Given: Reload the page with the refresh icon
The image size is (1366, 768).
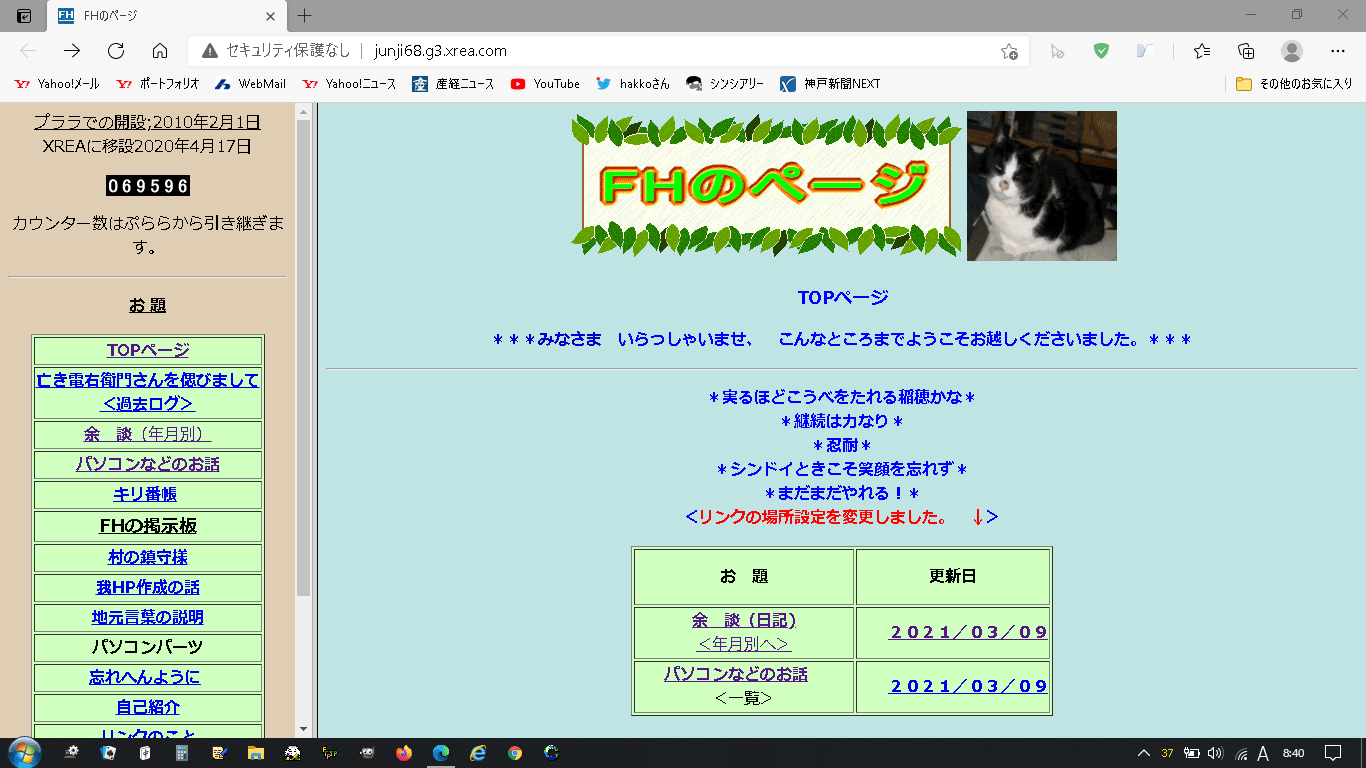Looking at the screenshot, I should tap(116, 51).
